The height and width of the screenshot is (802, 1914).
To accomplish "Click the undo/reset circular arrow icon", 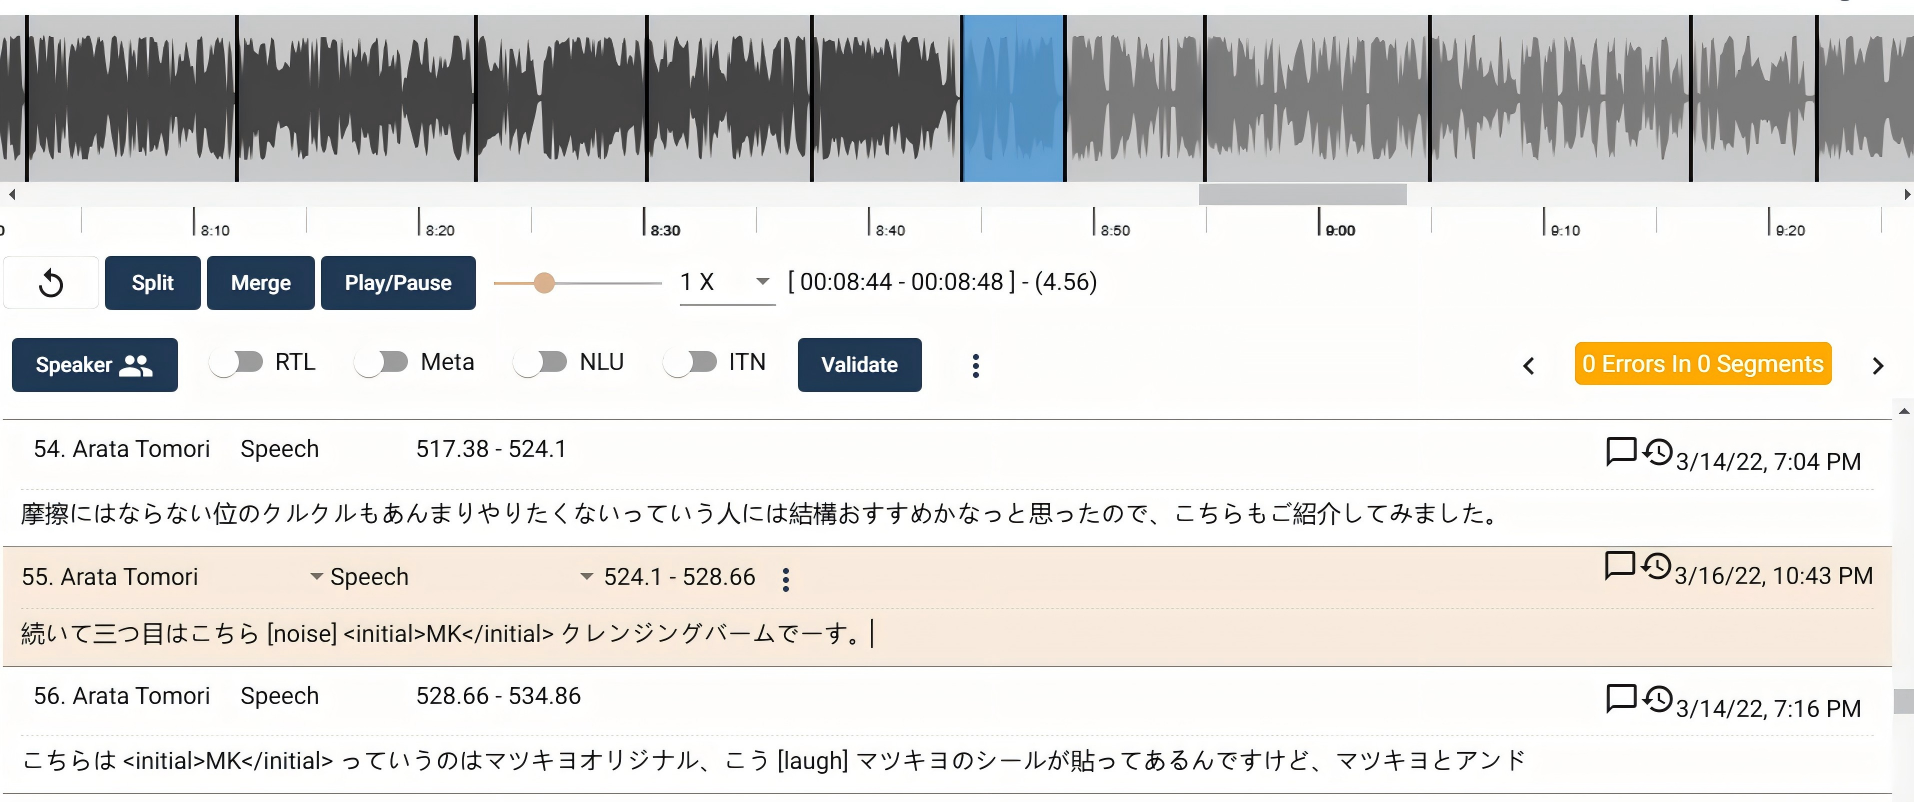I will click(x=51, y=284).
